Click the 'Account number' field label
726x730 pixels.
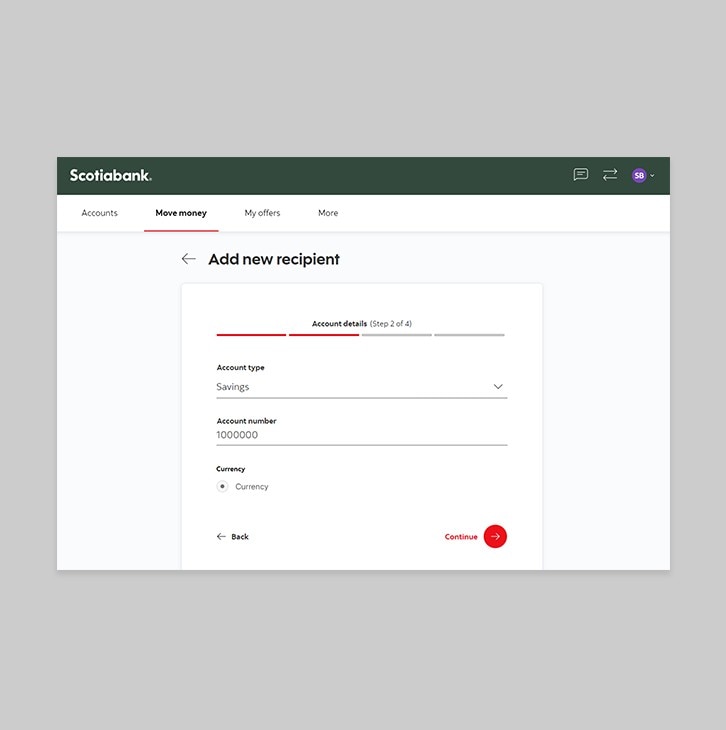[246, 421]
